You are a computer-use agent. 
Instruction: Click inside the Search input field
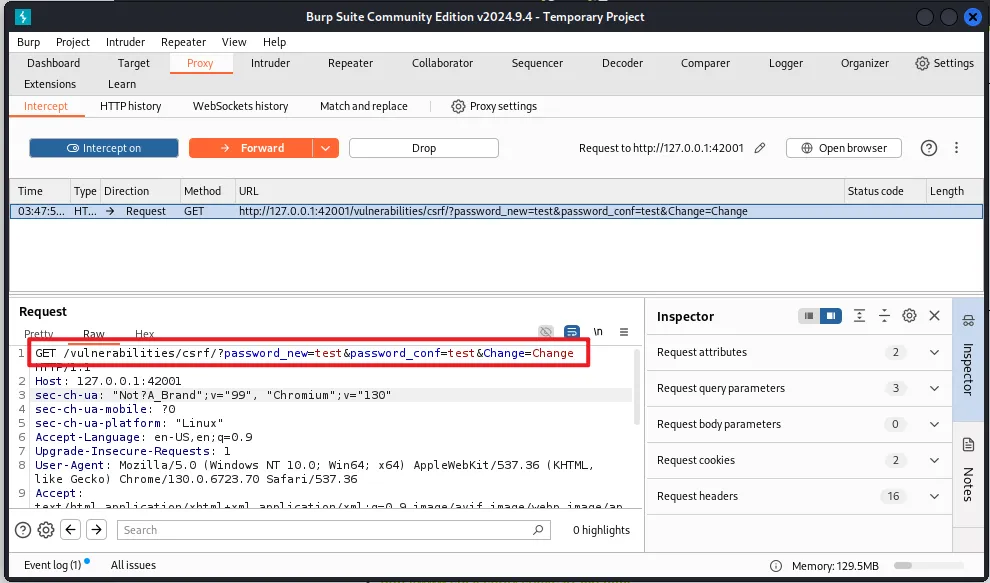tap(333, 530)
